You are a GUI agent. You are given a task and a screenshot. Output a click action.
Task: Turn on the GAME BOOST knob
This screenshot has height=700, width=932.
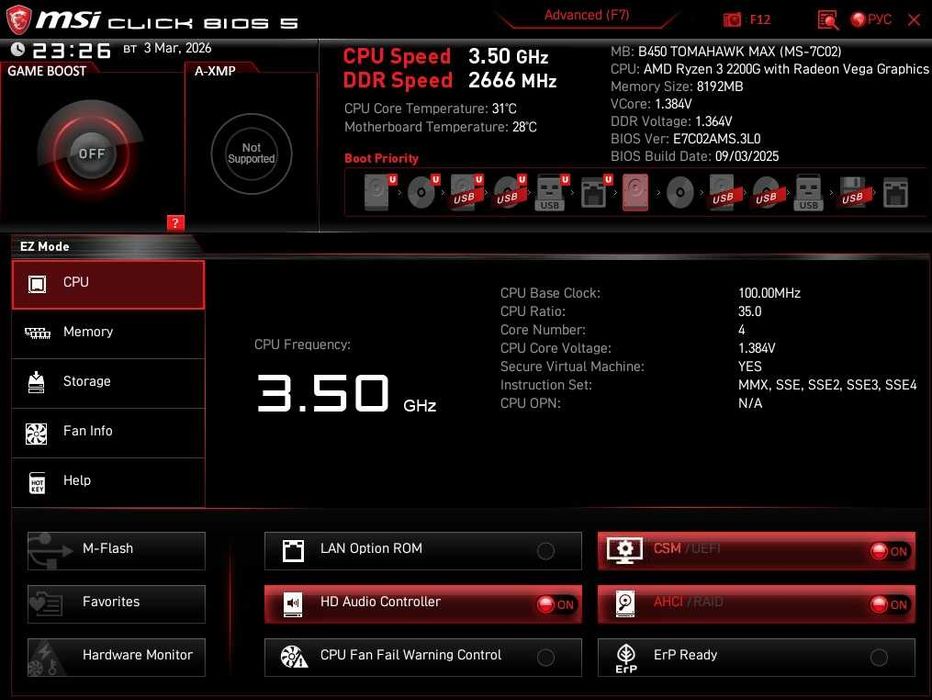click(91, 153)
